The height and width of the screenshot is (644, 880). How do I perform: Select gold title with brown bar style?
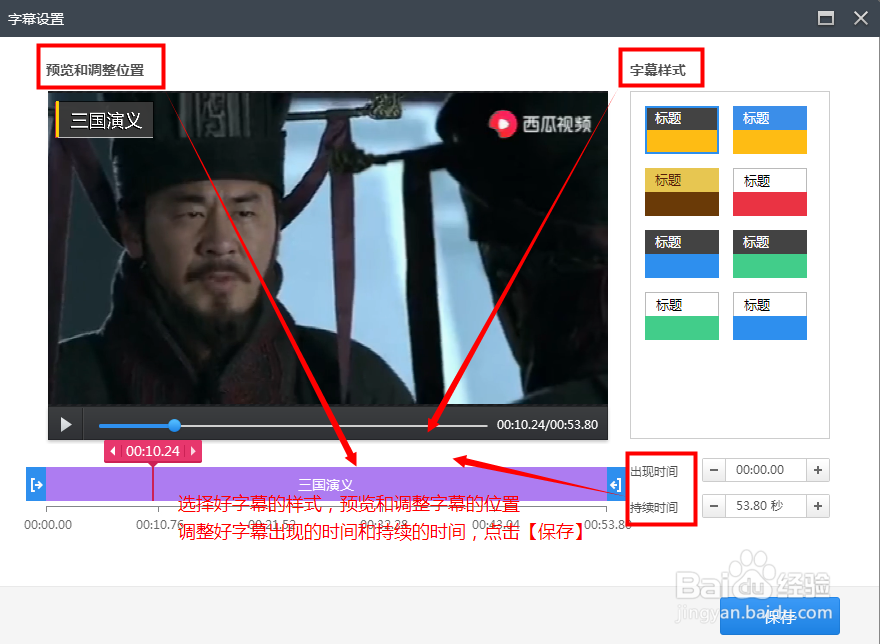point(682,192)
